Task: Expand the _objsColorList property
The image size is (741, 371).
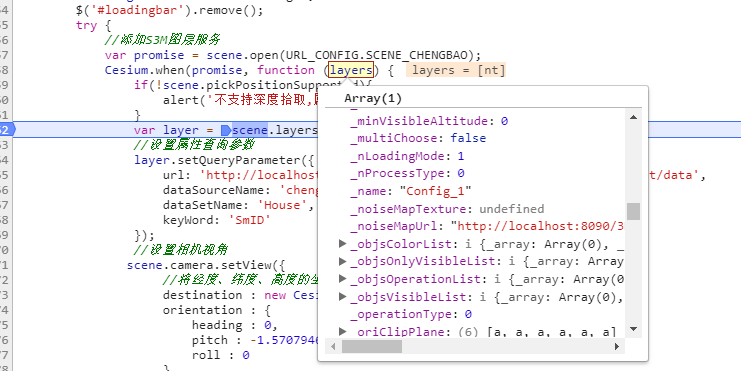Action: pos(343,244)
